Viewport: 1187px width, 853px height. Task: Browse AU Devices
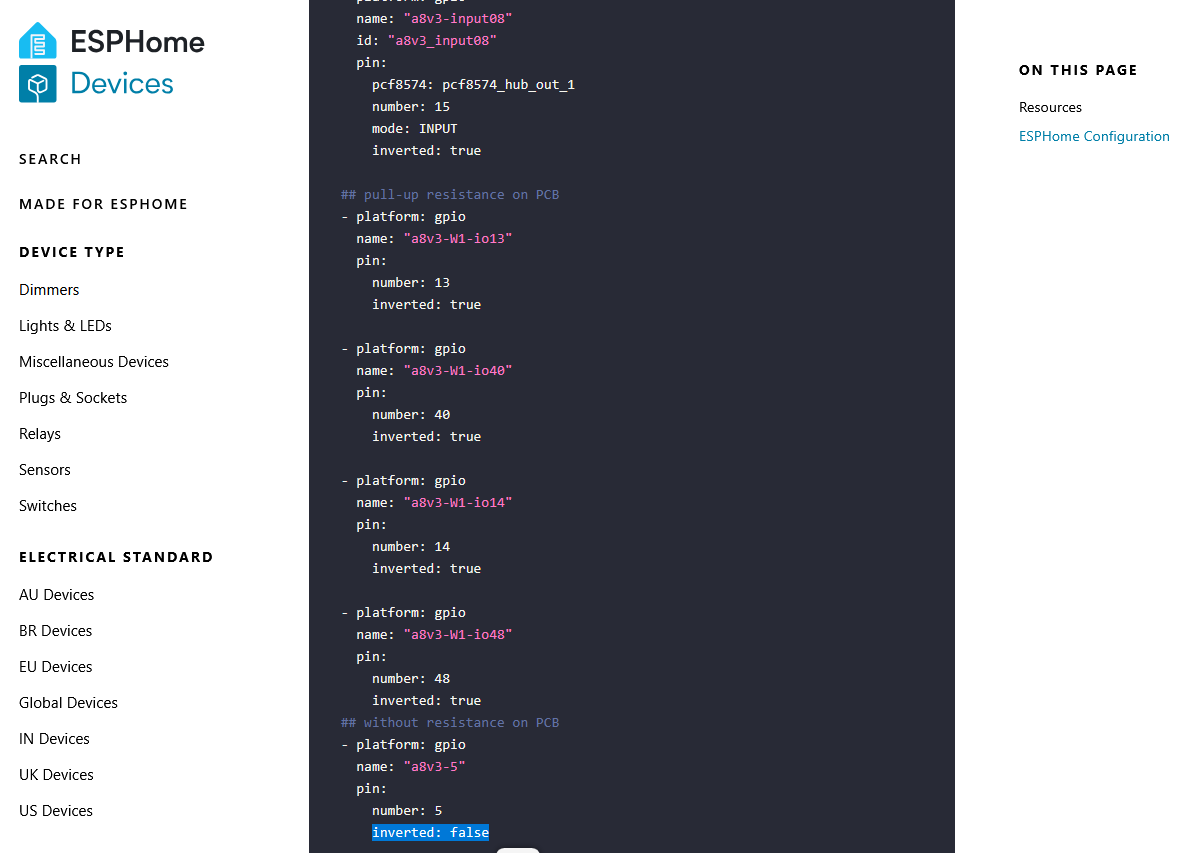click(56, 595)
